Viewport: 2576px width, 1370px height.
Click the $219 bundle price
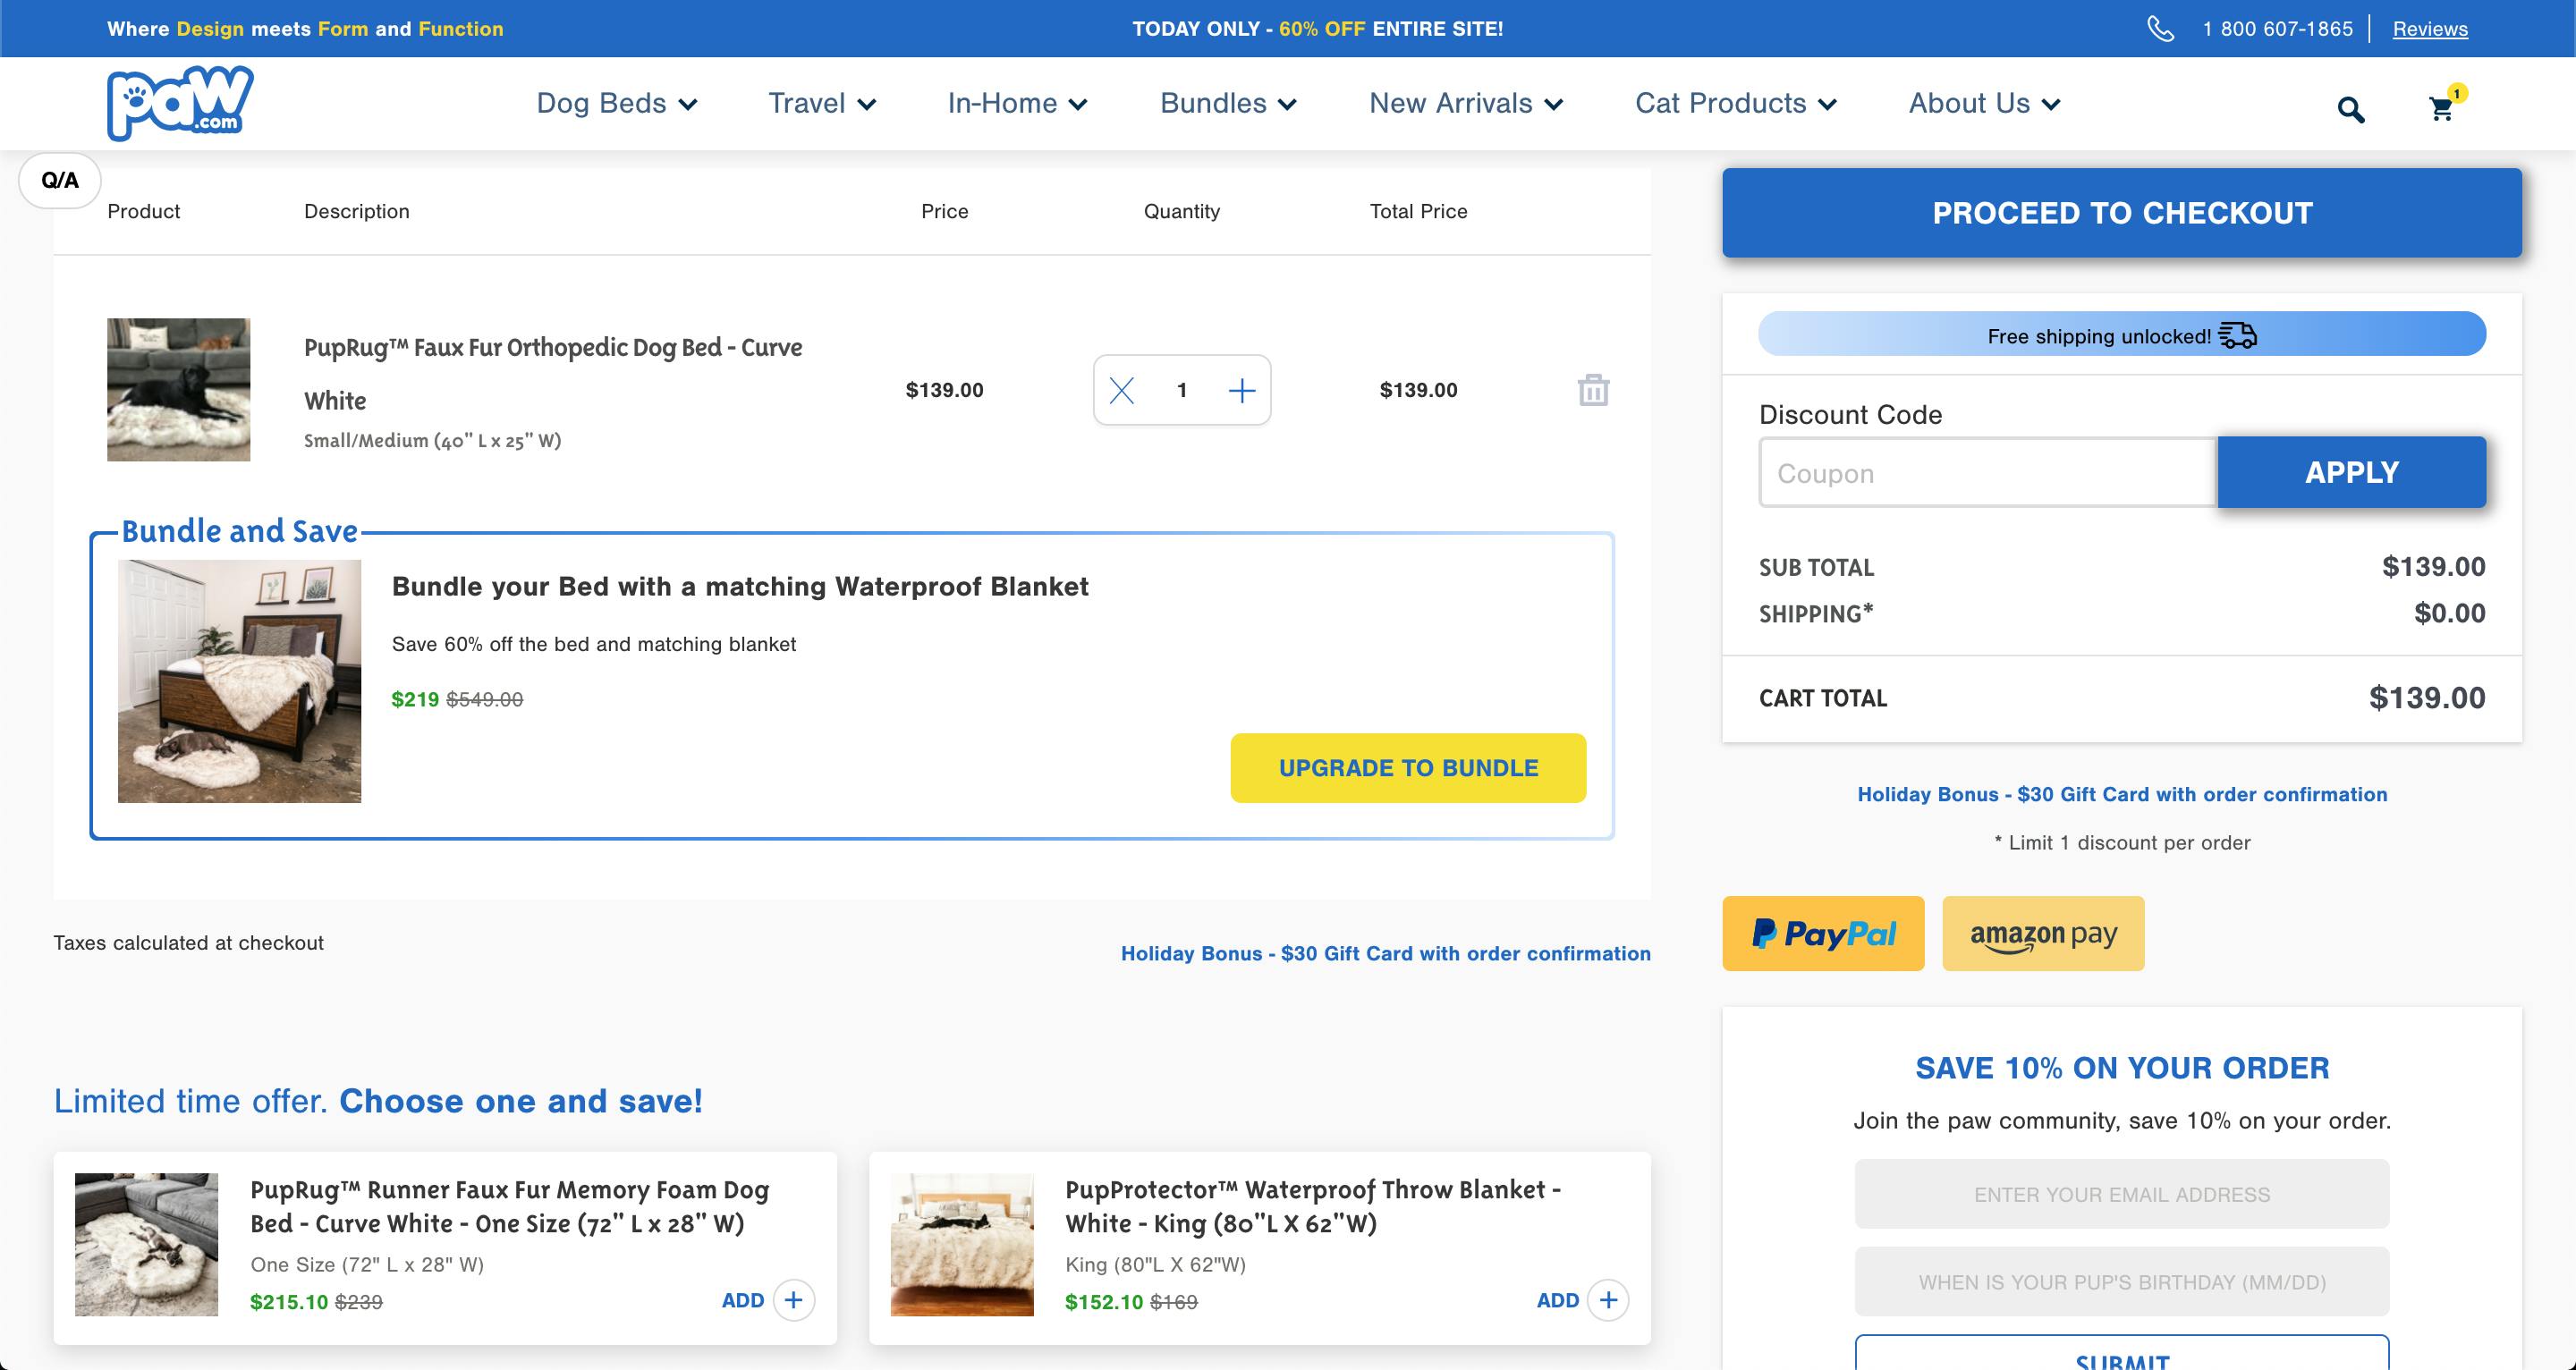pyautogui.click(x=415, y=699)
